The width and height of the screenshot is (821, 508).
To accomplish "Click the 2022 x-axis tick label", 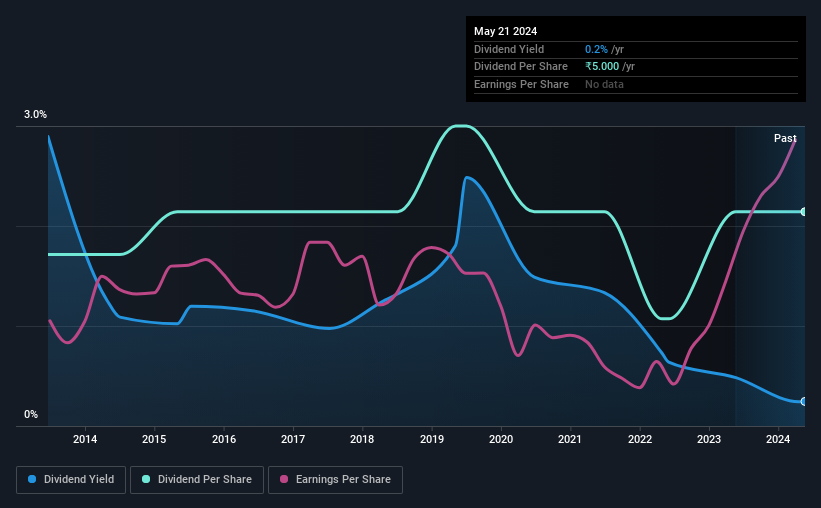I will click(640, 439).
